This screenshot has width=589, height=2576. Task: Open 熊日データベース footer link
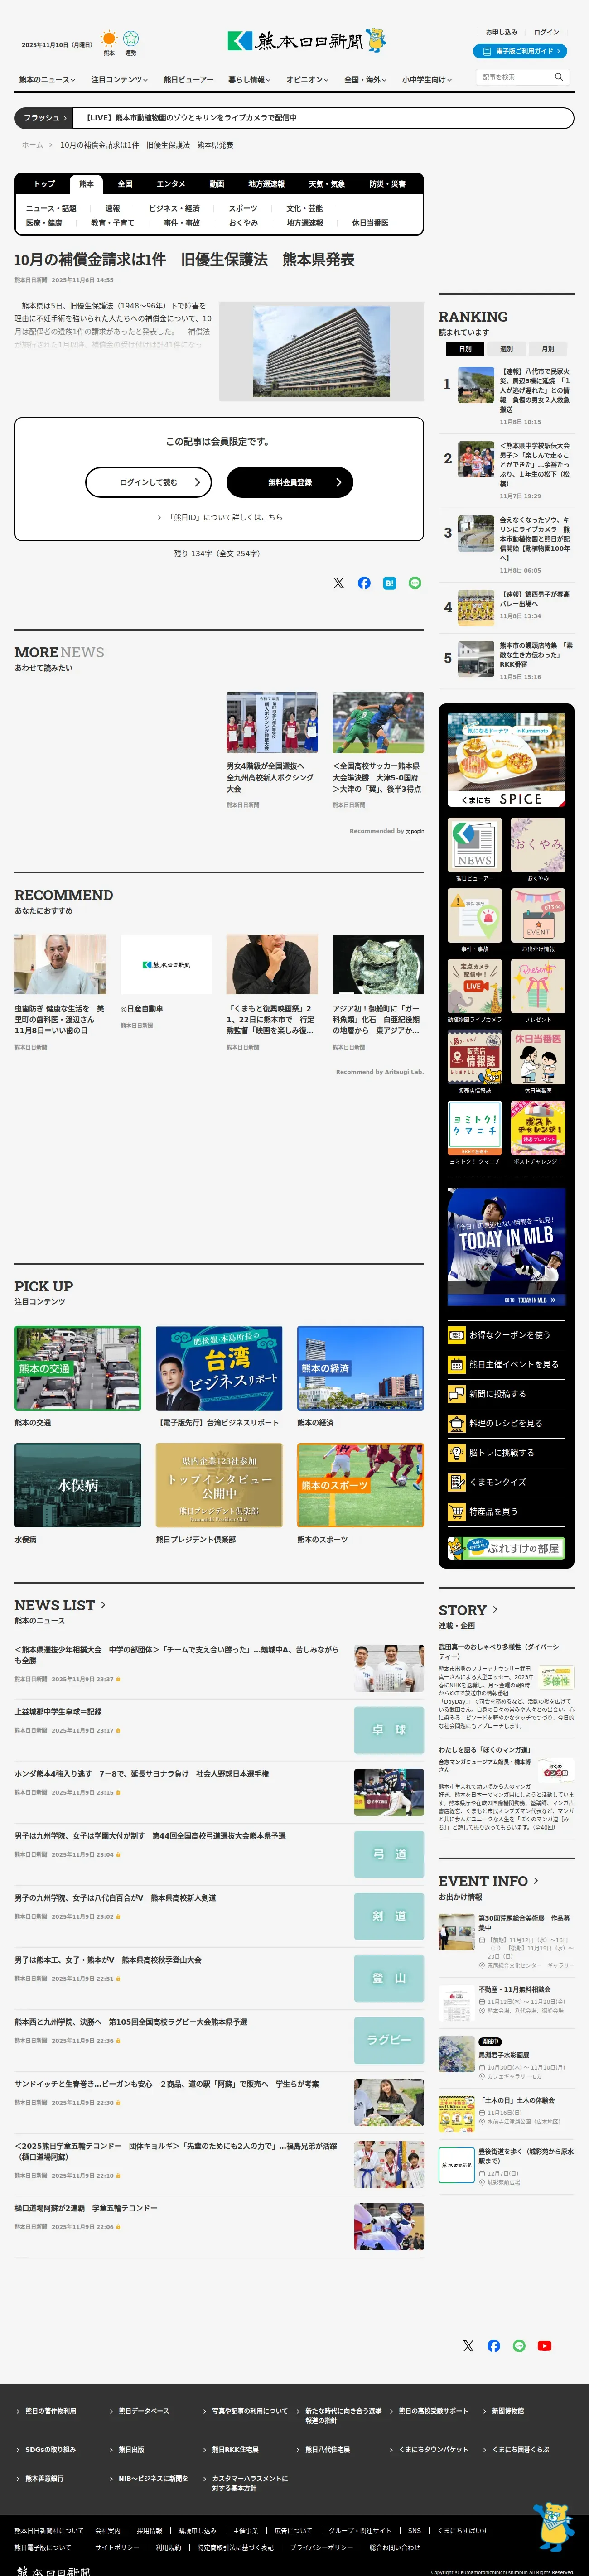144,2411
